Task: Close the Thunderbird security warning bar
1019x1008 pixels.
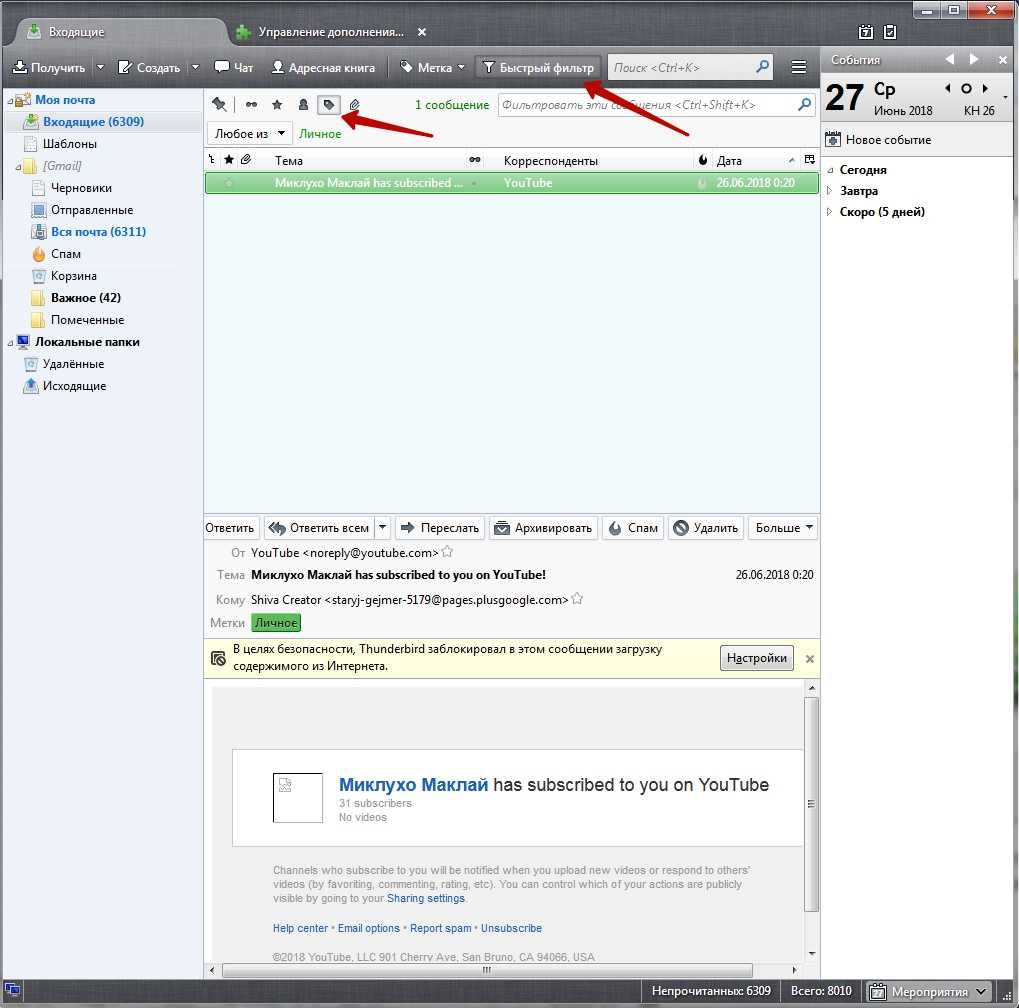Action: (x=809, y=659)
